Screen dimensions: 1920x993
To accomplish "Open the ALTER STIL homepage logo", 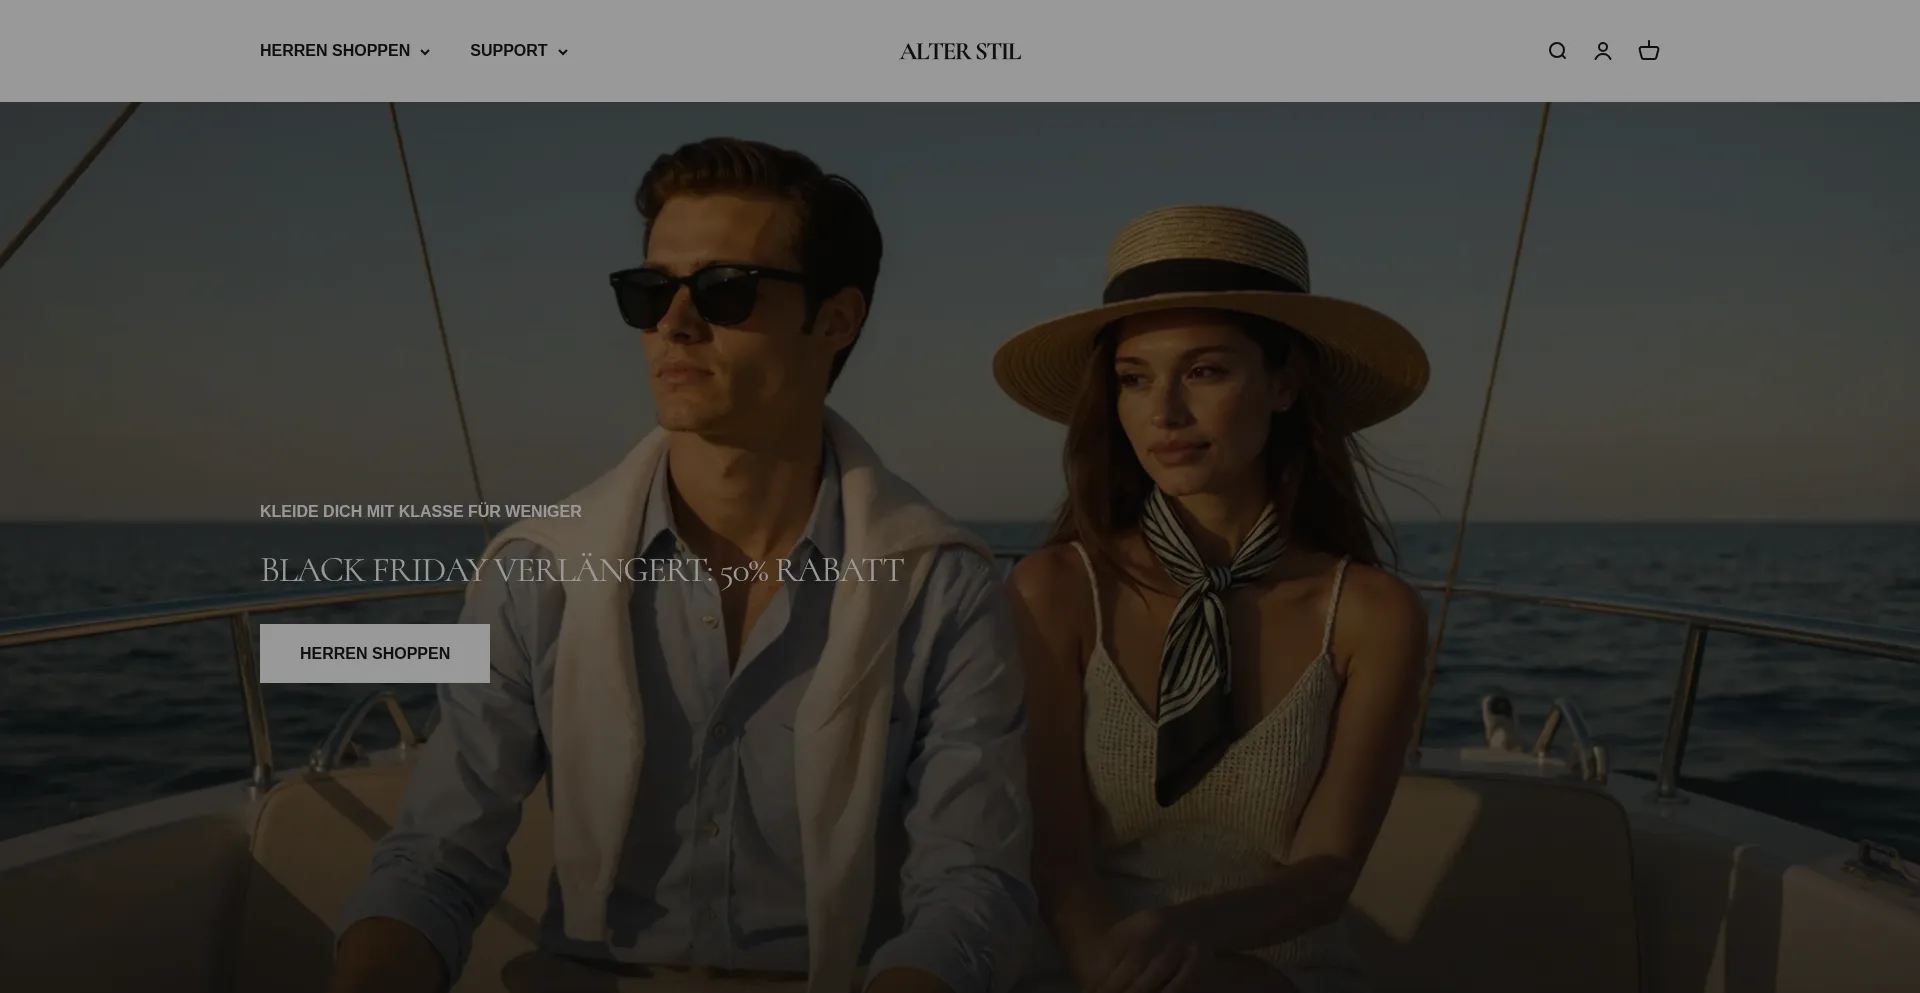I will [x=959, y=50].
